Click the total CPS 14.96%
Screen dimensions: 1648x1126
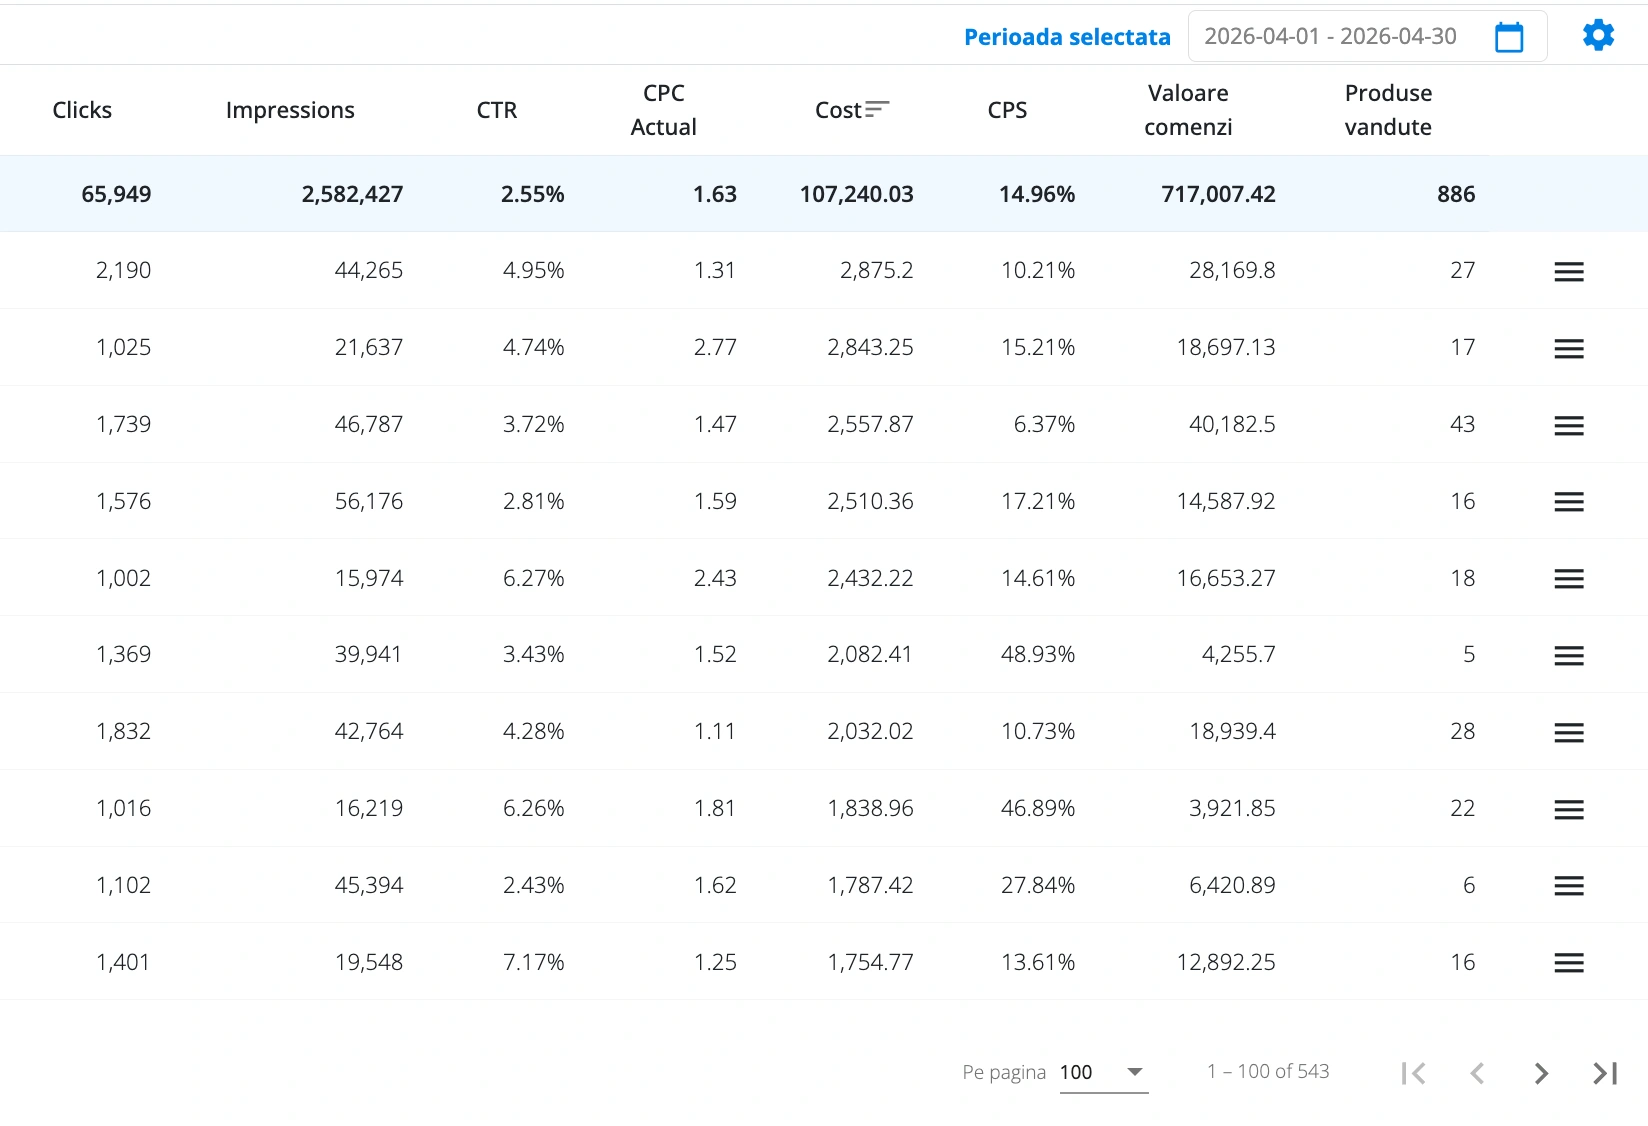click(x=1037, y=194)
